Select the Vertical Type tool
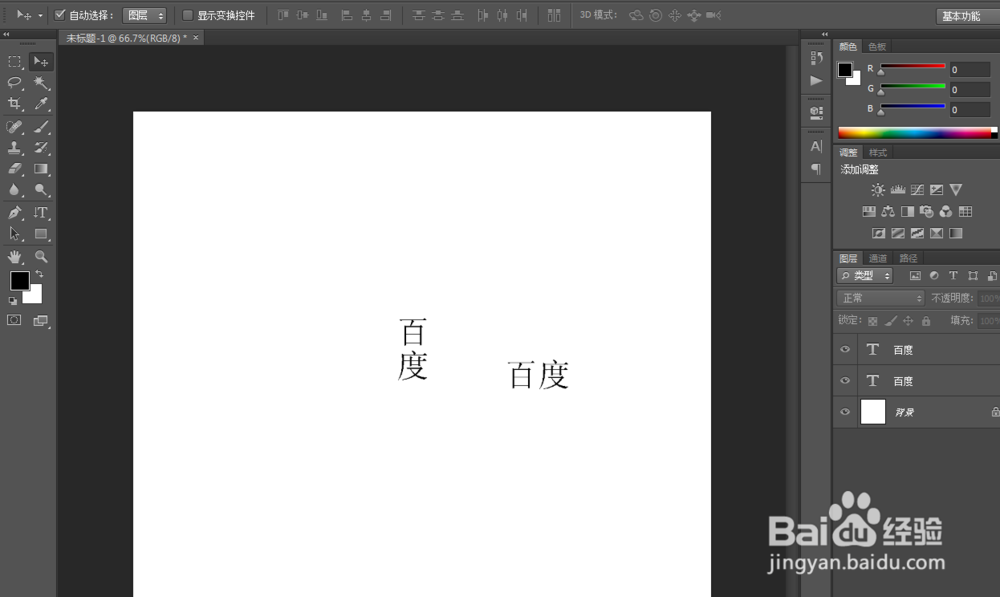This screenshot has height=597, width=1000. [x=41, y=213]
